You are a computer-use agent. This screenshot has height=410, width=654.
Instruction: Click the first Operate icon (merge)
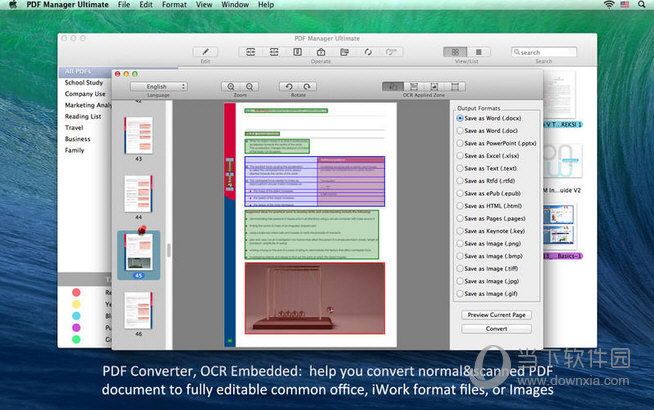pos(250,52)
